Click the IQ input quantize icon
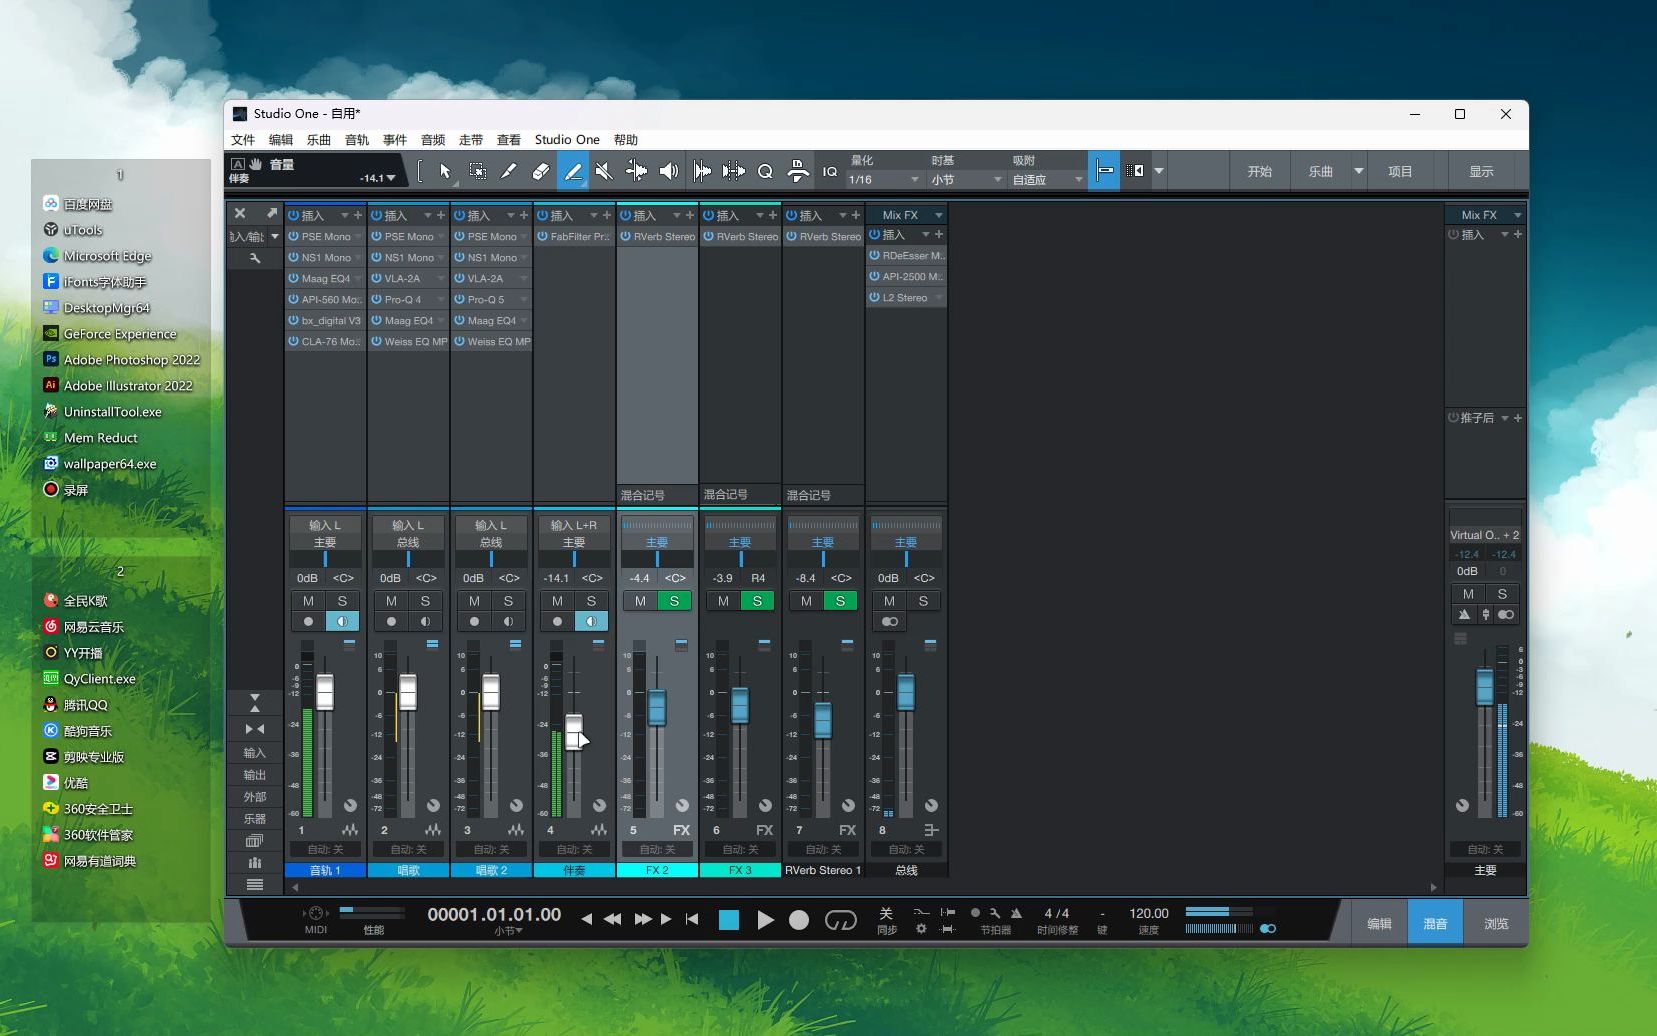Viewport: 1657px width, 1036px height. (829, 171)
